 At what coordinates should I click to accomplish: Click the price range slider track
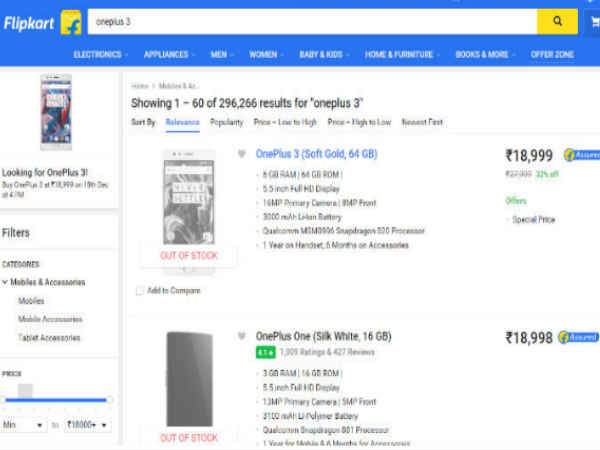(x=58, y=401)
